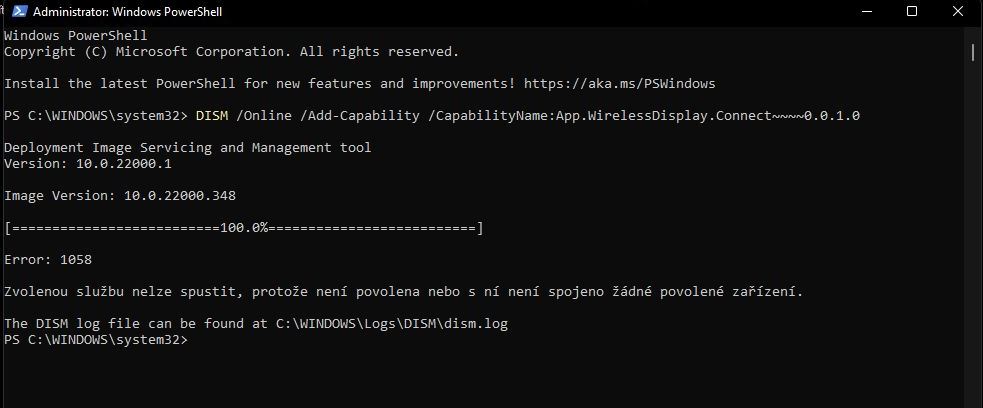Click the 'Deployment Image Servicing and Management tool' line
983x408 pixels.
coord(188,148)
